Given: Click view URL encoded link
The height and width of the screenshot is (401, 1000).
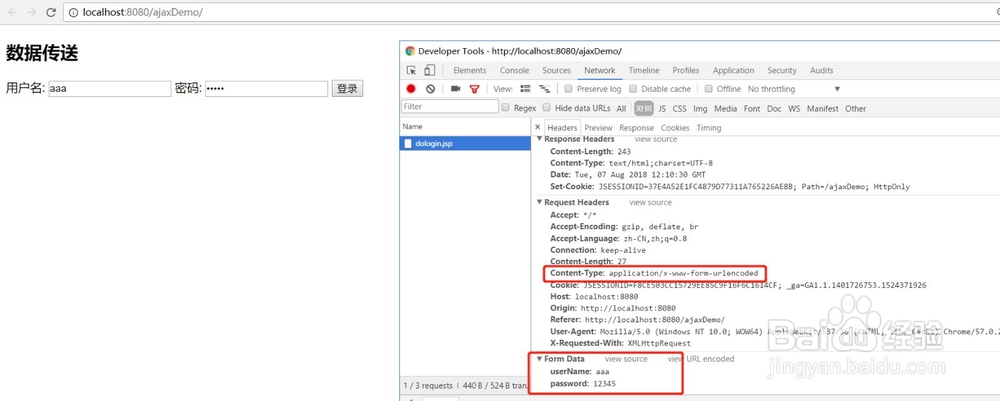Looking at the screenshot, I should tap(701, 359).
